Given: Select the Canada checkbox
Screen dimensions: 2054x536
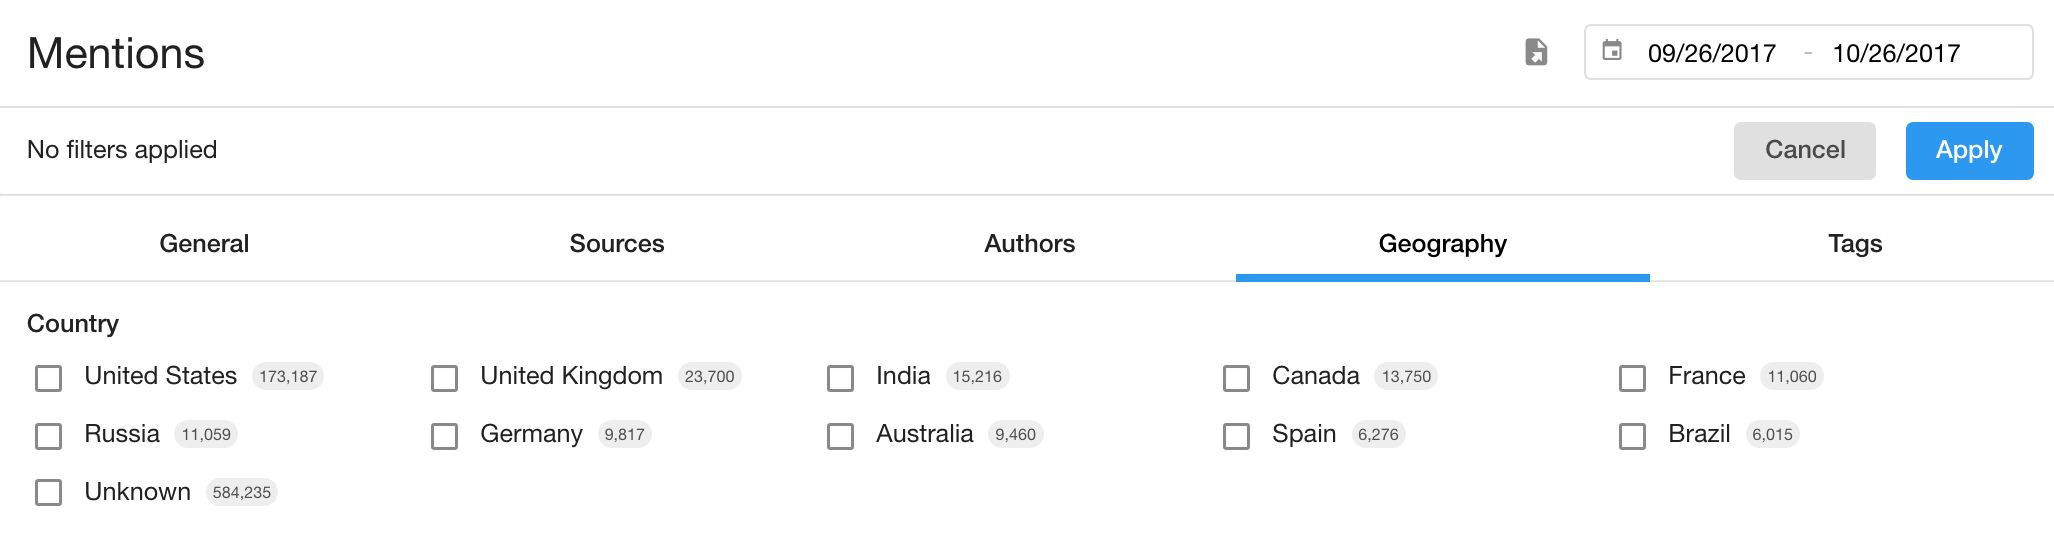Looking at the screenshot, I should [1236, 378].
